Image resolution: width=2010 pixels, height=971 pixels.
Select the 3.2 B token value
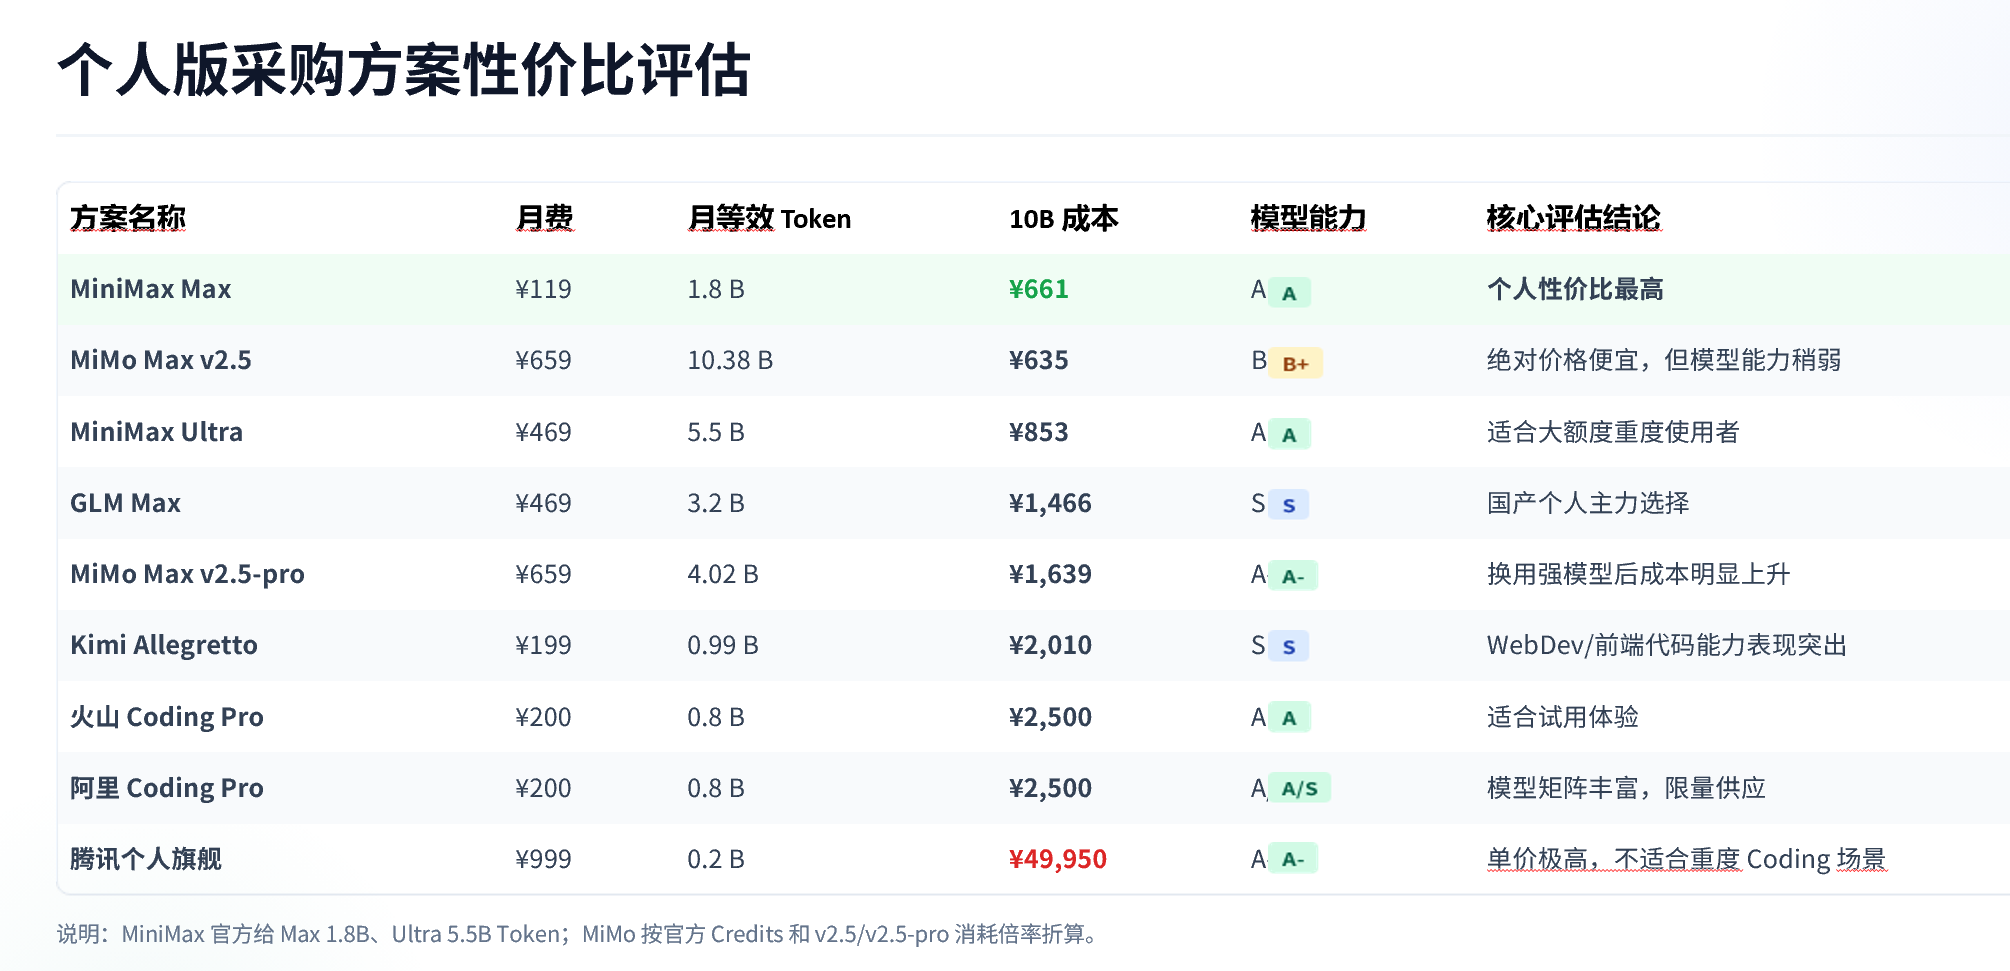716,503
